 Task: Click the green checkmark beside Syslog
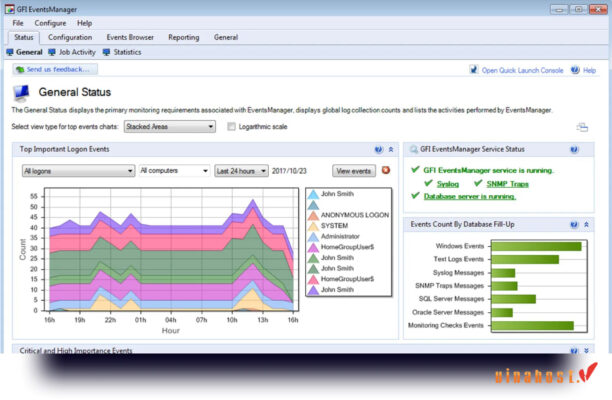point(428,183)
